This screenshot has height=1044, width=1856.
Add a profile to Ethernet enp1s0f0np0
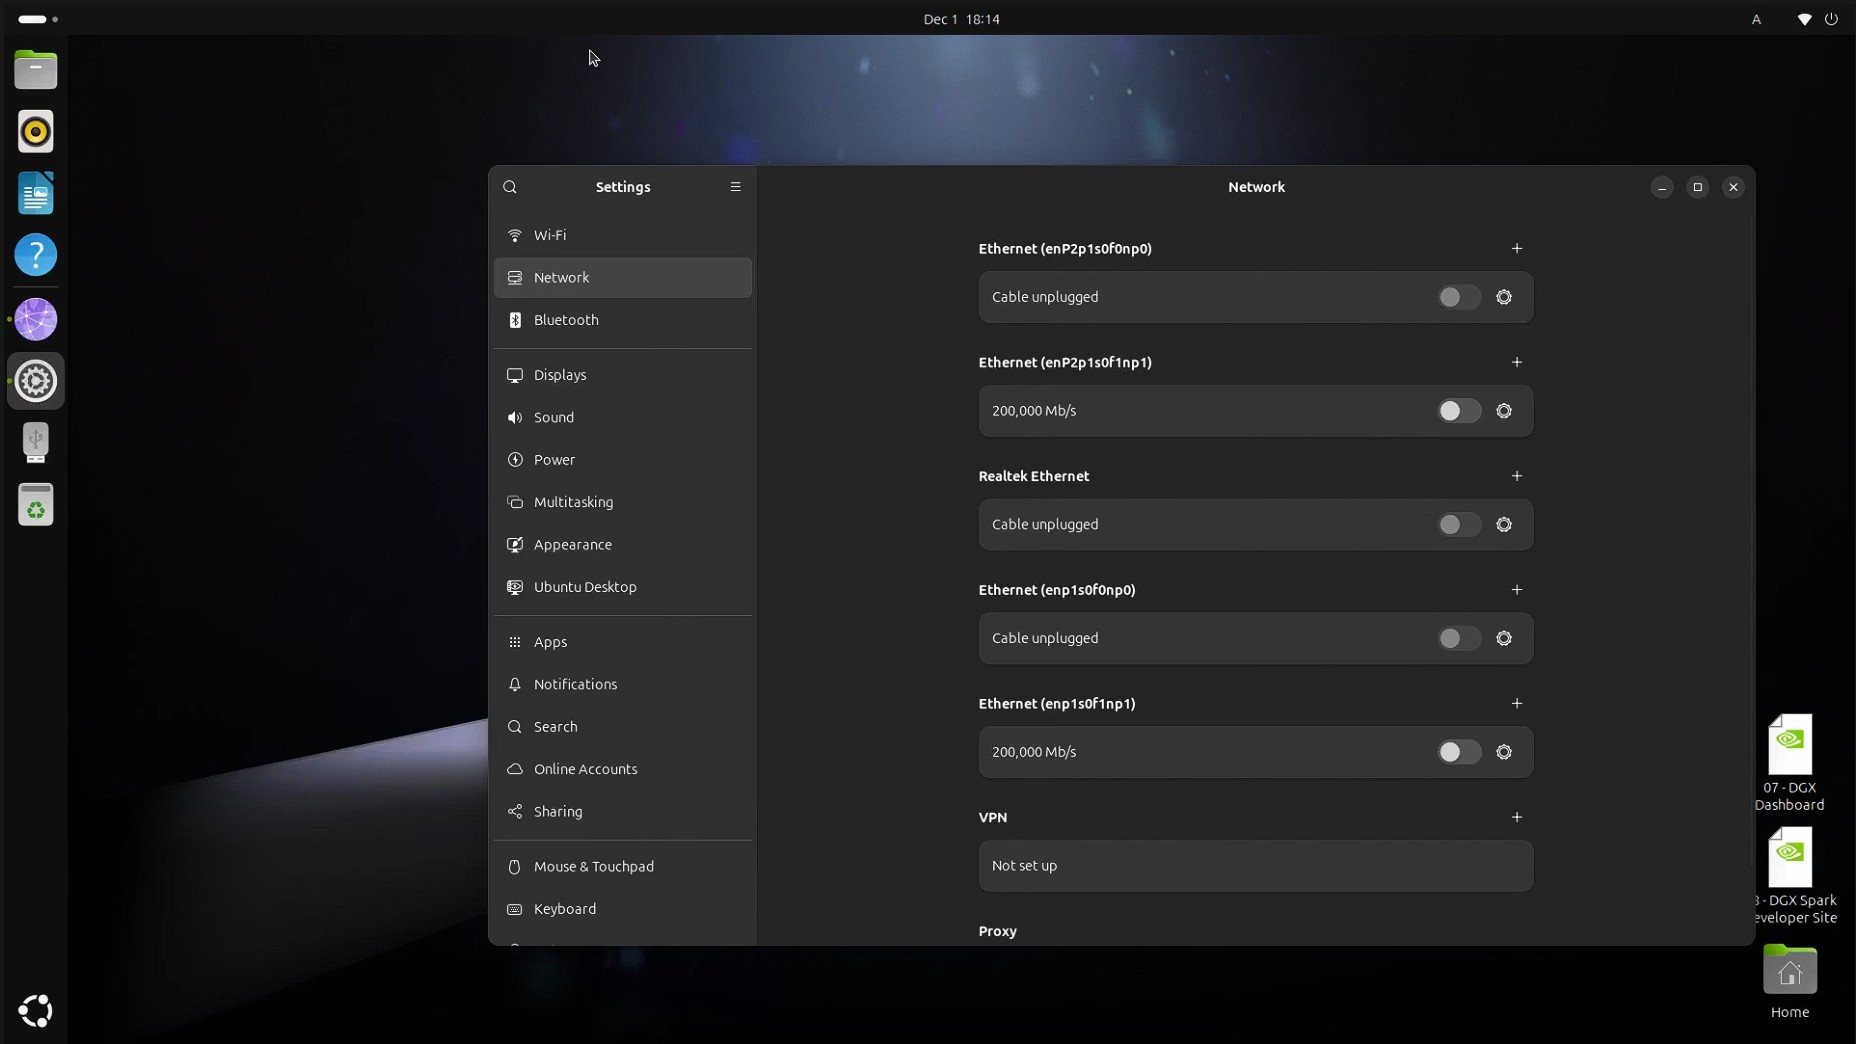click(1517, 590)
